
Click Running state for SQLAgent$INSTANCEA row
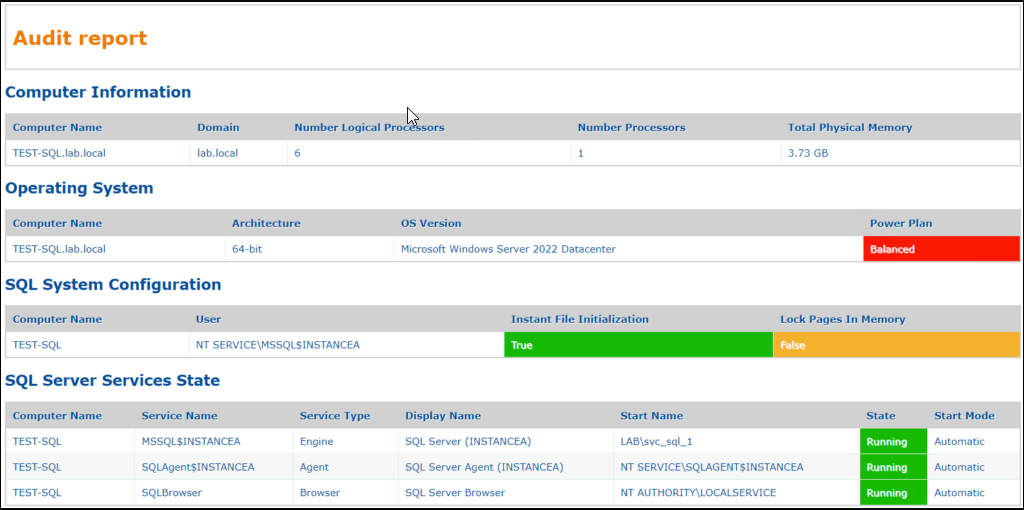(893, 467)
